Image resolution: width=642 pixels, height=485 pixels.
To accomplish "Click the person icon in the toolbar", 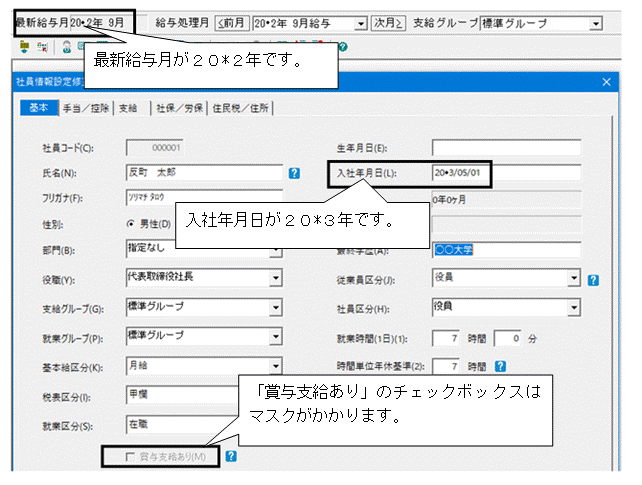I will [67, 47].
